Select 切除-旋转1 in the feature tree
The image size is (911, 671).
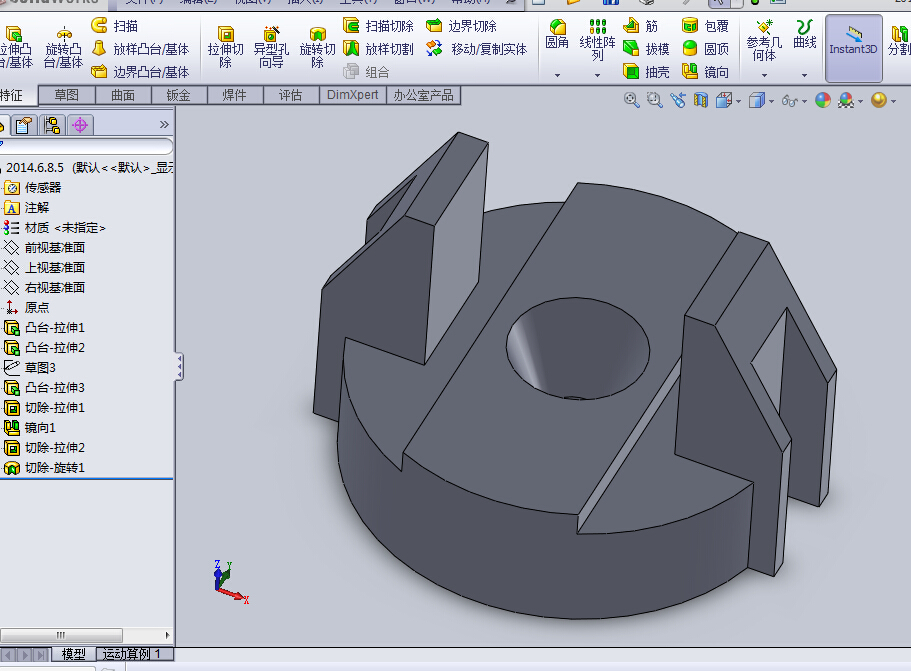[x=55, y=468]
